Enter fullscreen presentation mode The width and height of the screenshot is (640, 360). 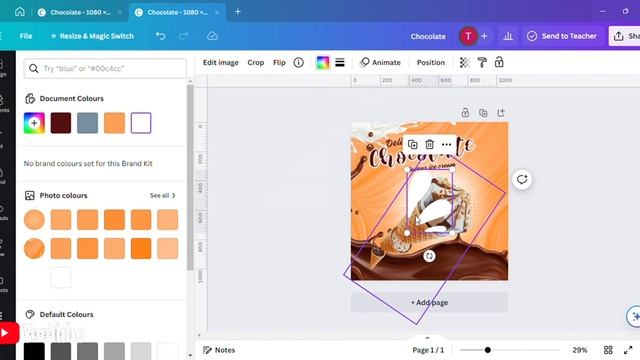[x=628, y=350]
